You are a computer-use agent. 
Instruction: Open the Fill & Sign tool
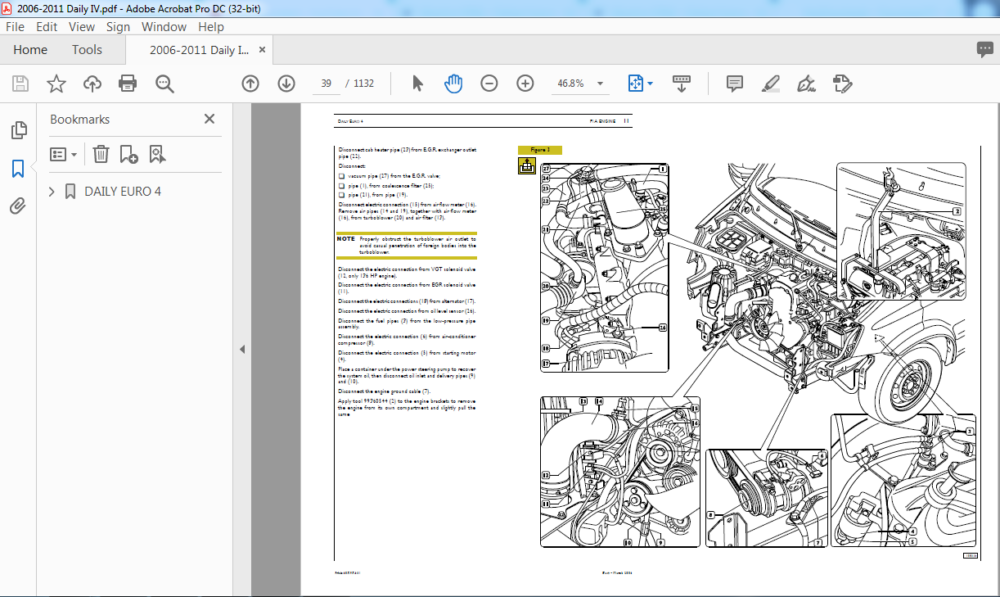806,84
